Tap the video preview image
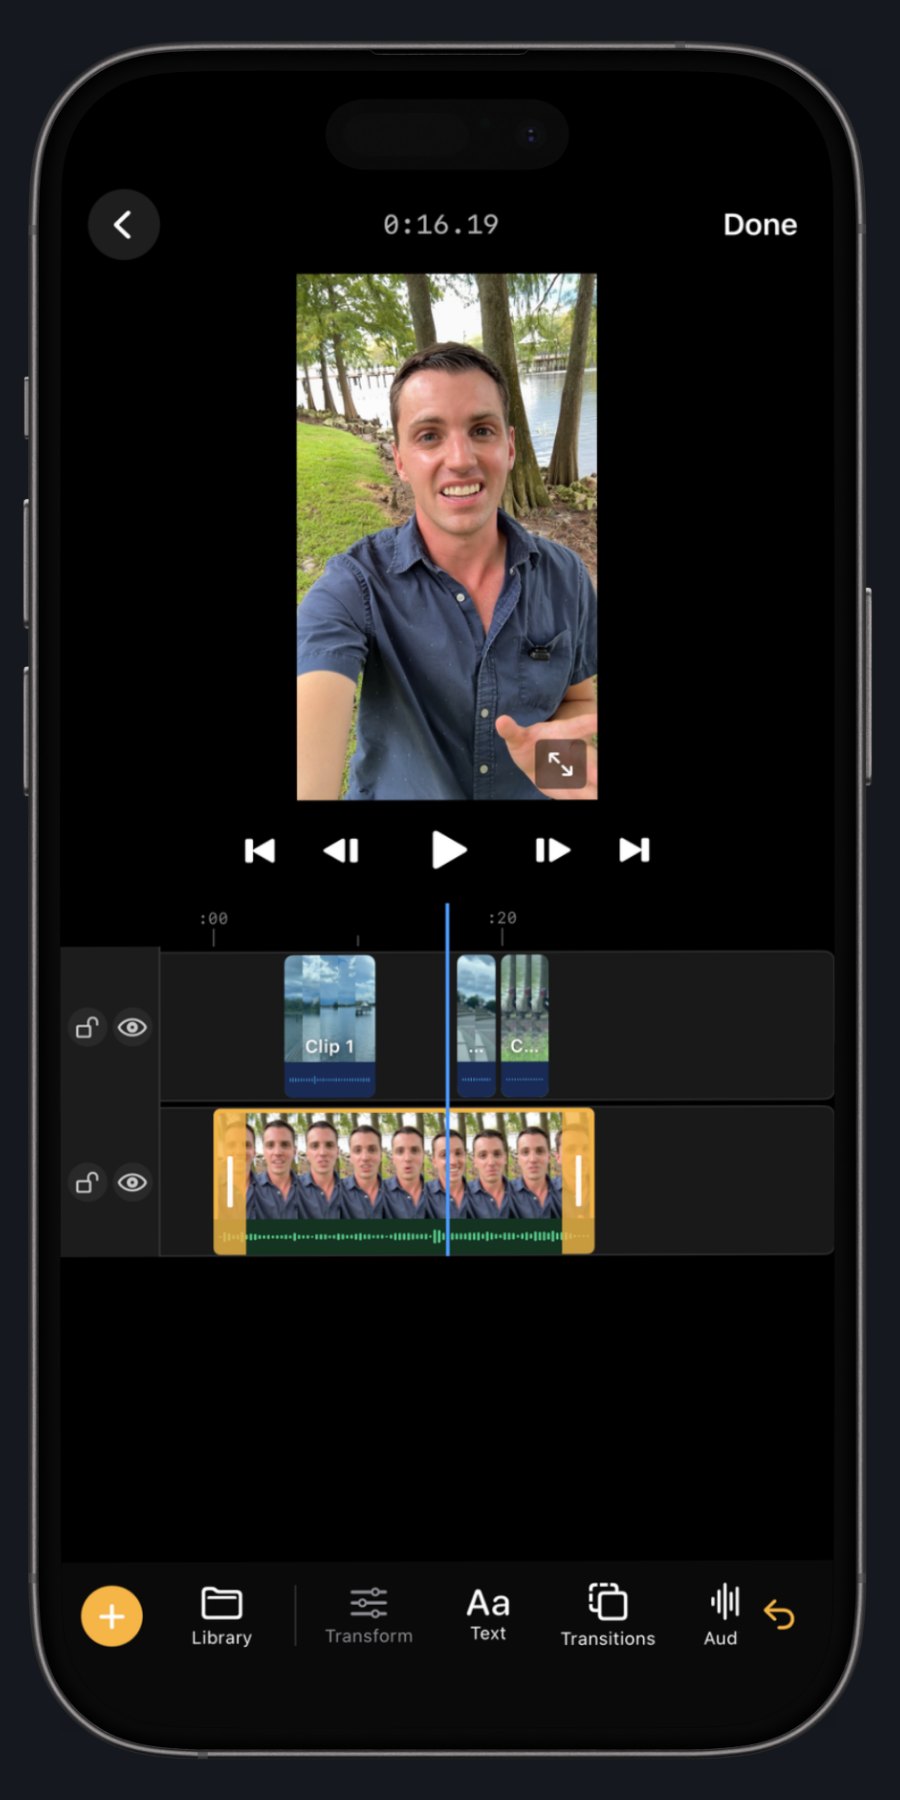Viewport: 900px width, 1800px height. 447,537
